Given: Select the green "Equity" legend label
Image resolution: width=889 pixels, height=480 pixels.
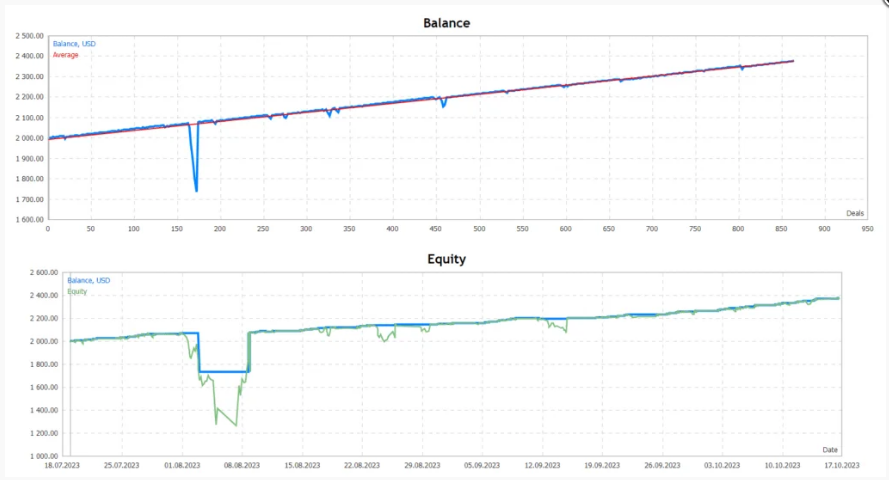Looking at the screenshot, I should pyautogui.click(x=77, y=292).
